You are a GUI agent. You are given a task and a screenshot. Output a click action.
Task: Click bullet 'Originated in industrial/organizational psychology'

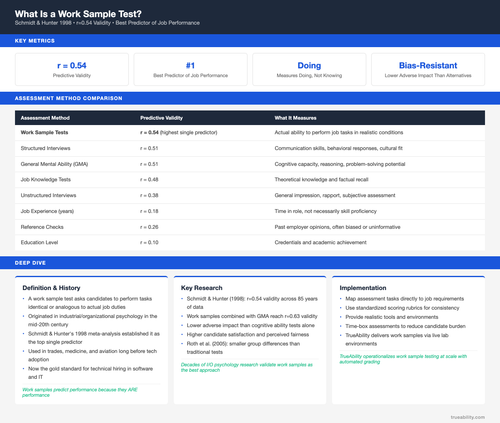pyautogui.click(x=93, y=320)
